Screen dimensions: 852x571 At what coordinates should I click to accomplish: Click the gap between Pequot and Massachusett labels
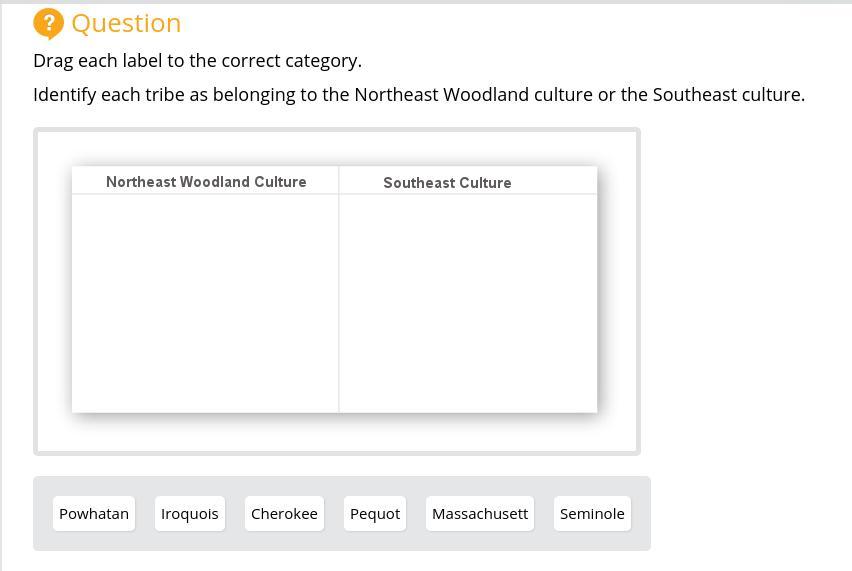(416, 514)
